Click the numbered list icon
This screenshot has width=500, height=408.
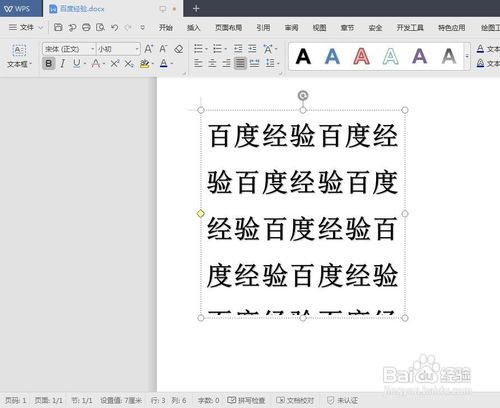click(217, 49)
